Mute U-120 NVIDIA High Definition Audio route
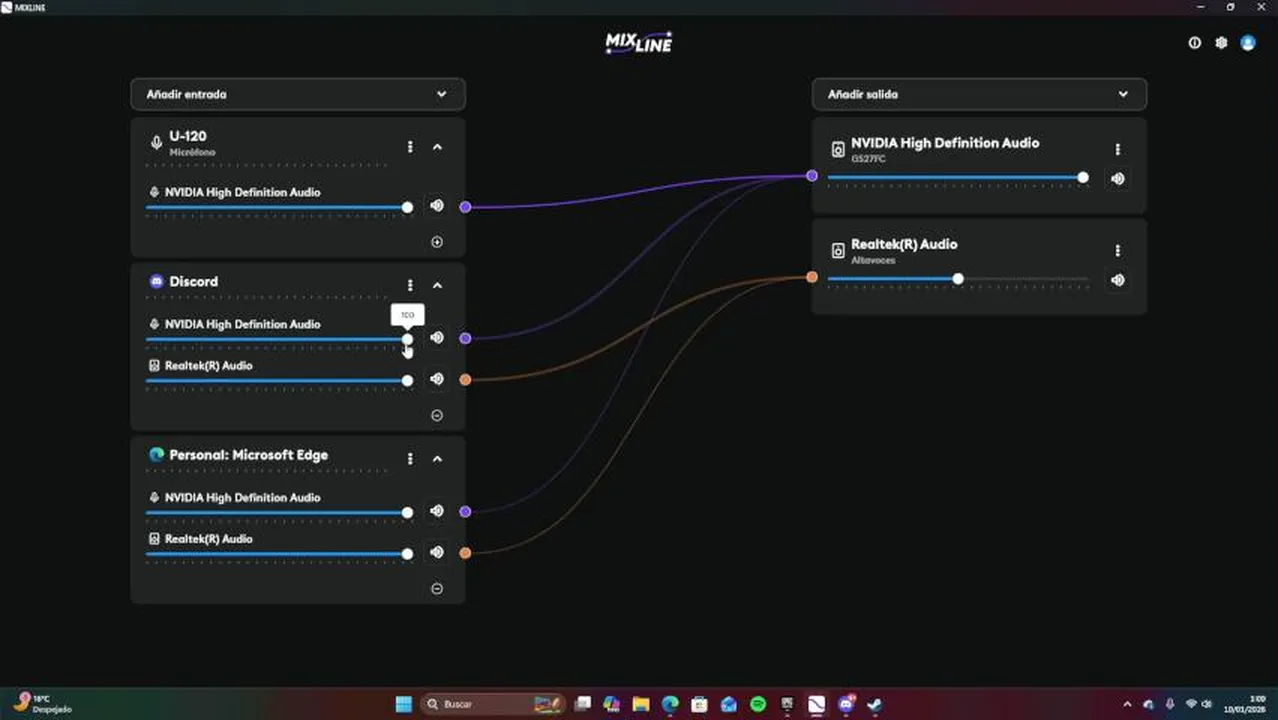The height and width of the screenshot is (720, 1278). click(437, 206)
